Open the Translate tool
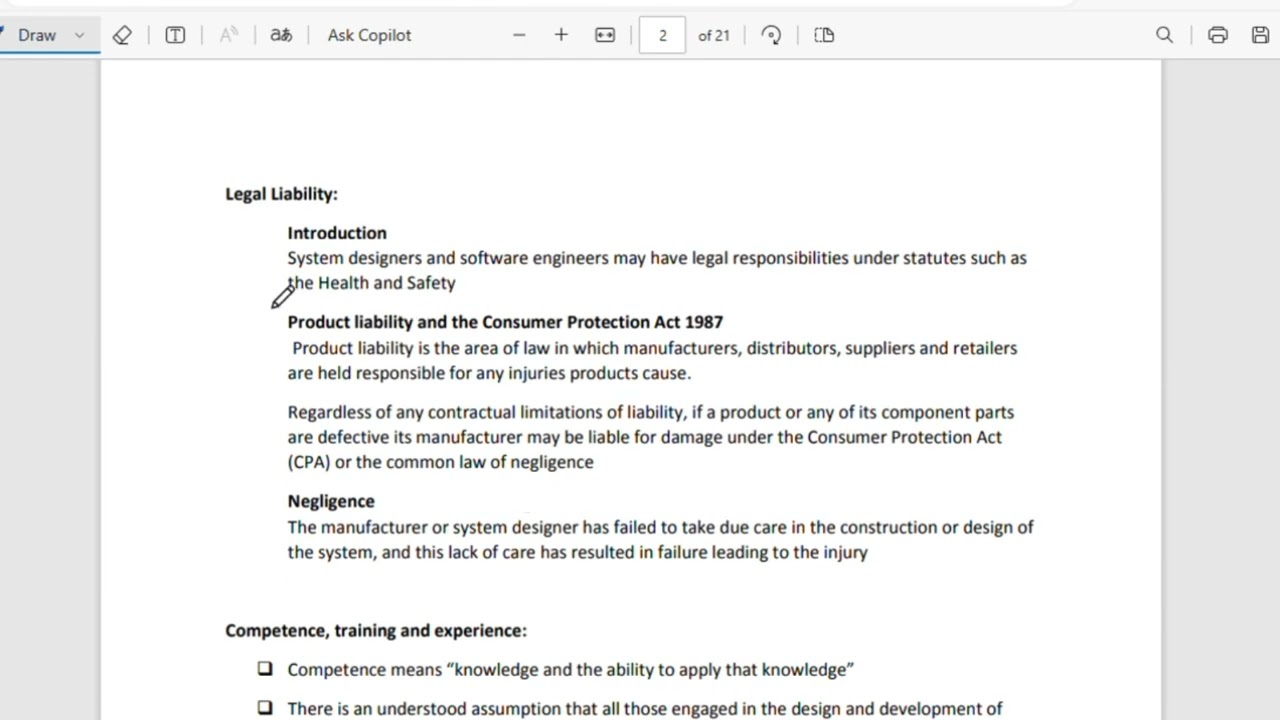Viewport: 1280px width, 720px height. click(281, 35)
